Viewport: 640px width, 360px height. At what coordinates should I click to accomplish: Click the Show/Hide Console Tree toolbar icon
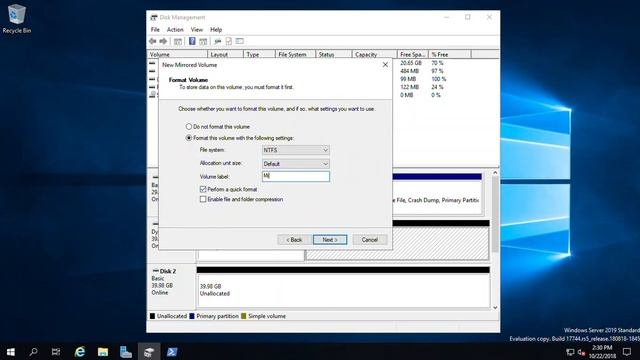tap(178, 41)
